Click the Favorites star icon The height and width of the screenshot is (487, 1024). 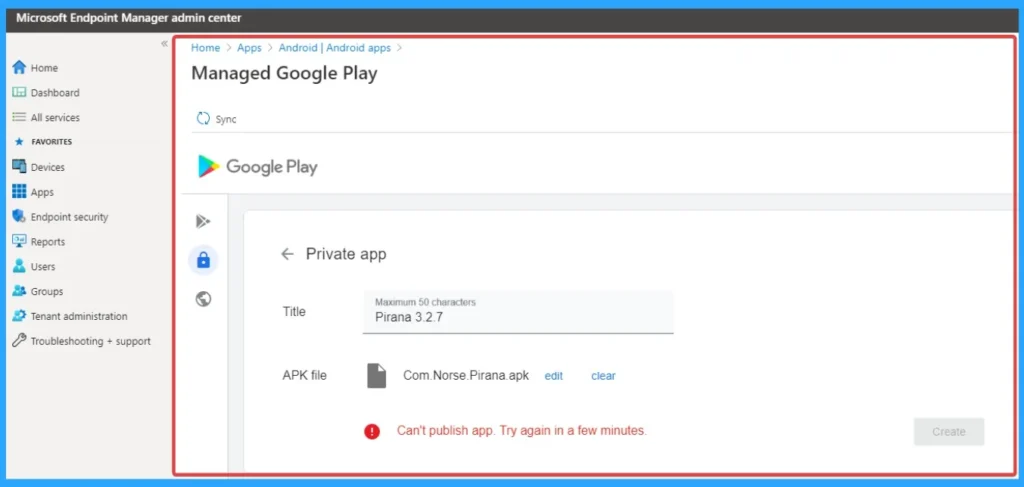[19, 142]
